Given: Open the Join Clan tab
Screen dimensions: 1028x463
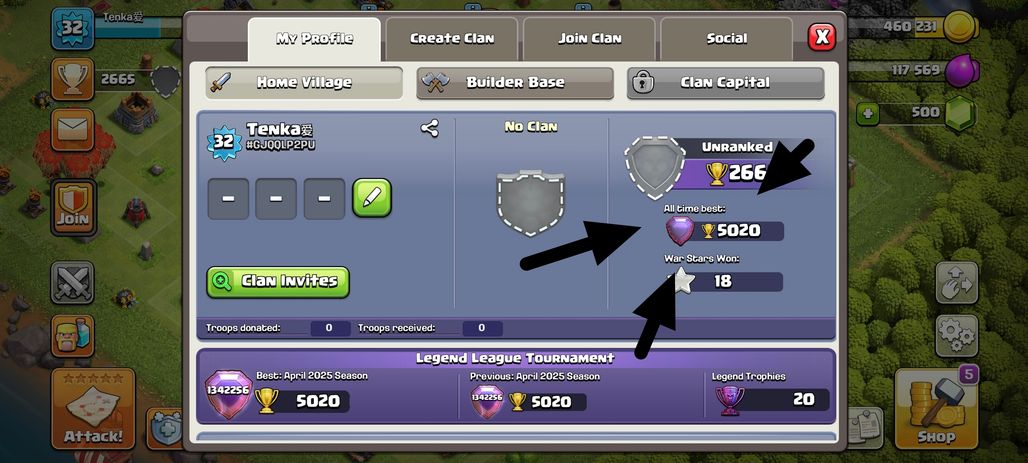Looking at the screenshot, I should 589,39.
